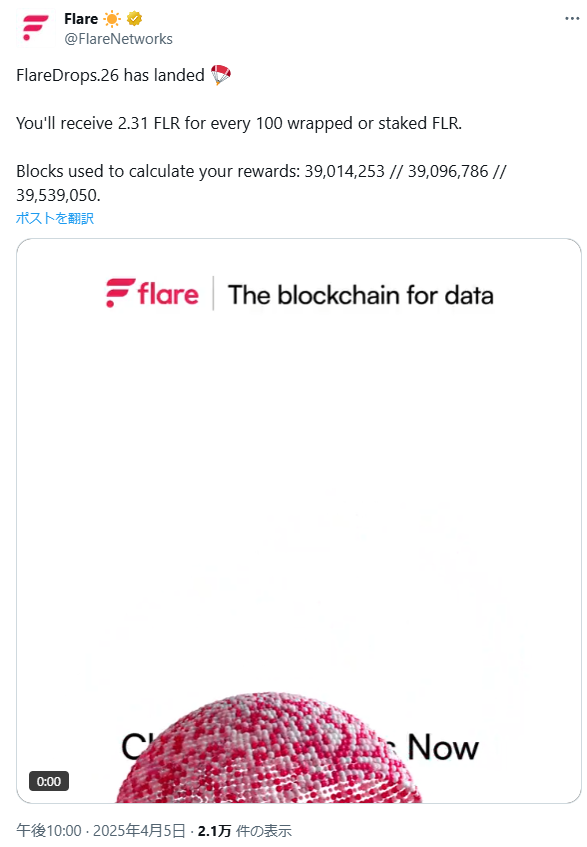This screenshot has height=847, width=587.
Task: Open the Flare display name profile
Action: pyautogui.click(x=81, y=19)
